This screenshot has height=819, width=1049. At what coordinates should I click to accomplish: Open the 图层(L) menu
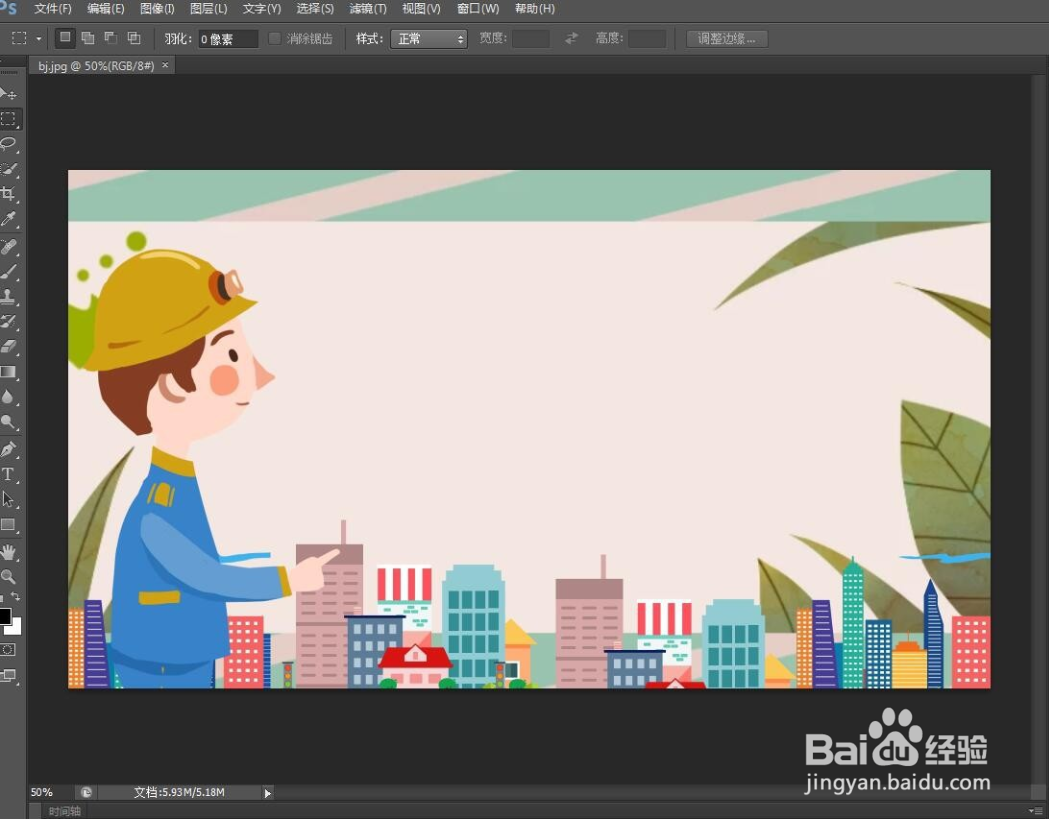209,9
